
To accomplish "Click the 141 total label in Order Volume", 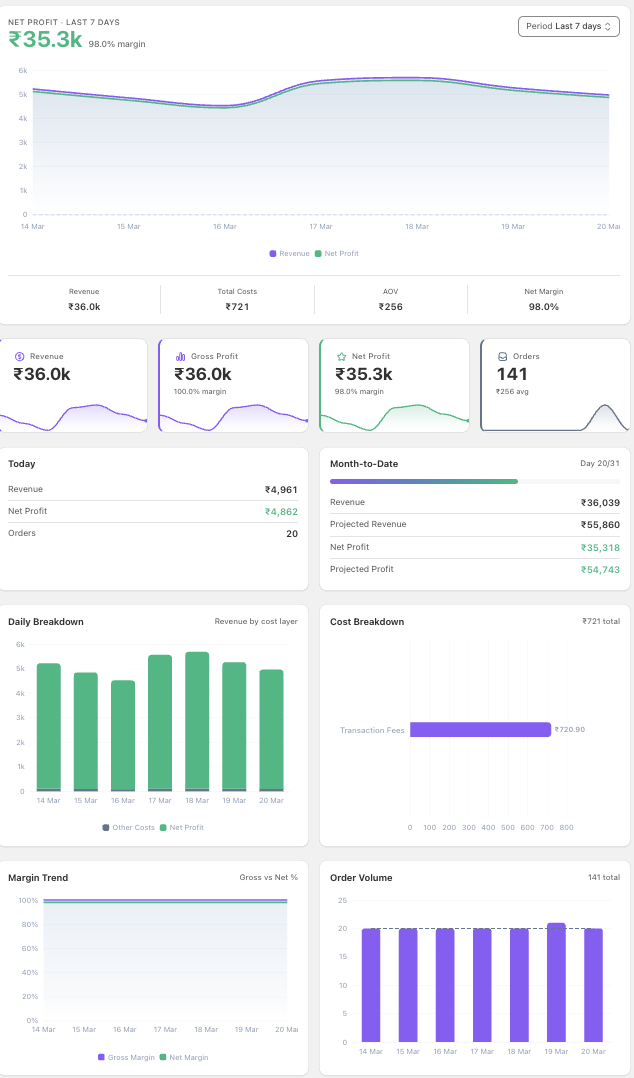I will (604, 877).
